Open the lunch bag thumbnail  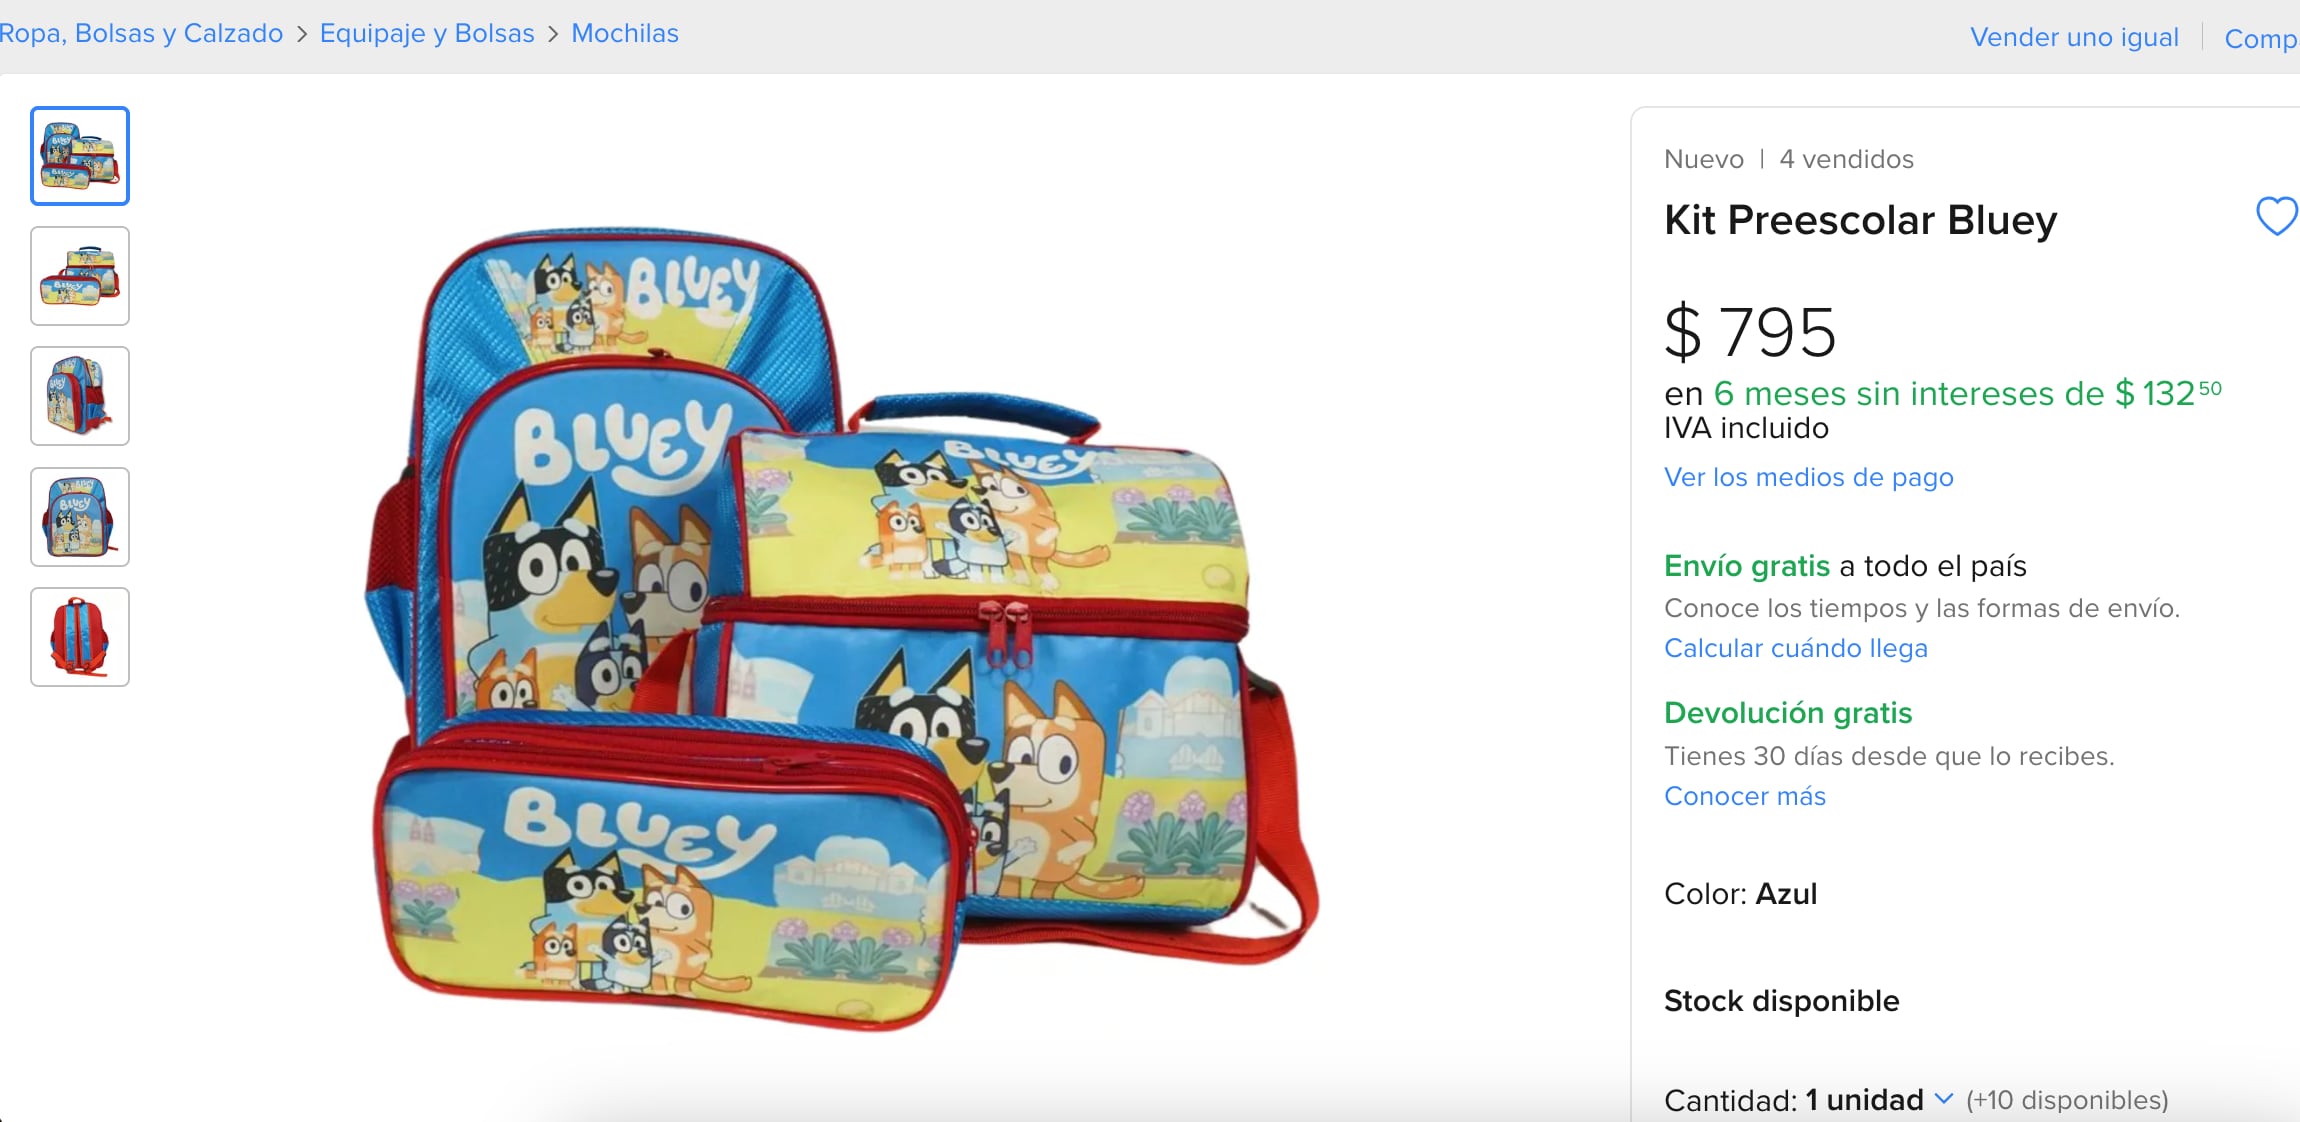[x=79, y=276]
